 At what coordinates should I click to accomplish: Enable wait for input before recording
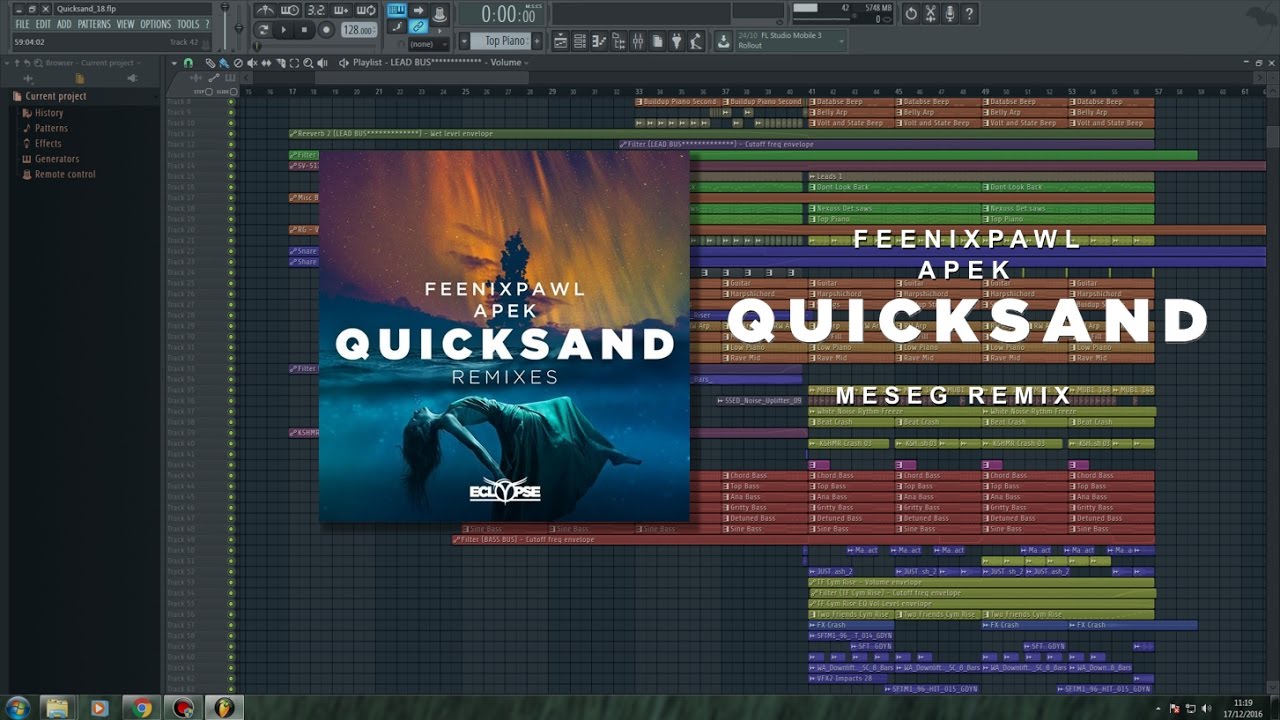pyautogui.click(x=290, y=11)
